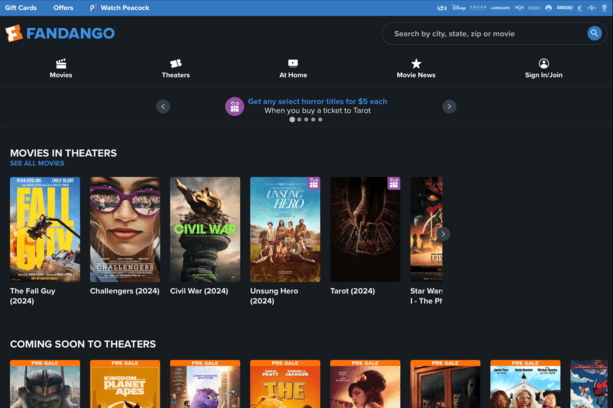Image resolution: width=613 pixels, height=408 pixels.
Task: Open the At Home screen icon
Action: coord(293,63)
